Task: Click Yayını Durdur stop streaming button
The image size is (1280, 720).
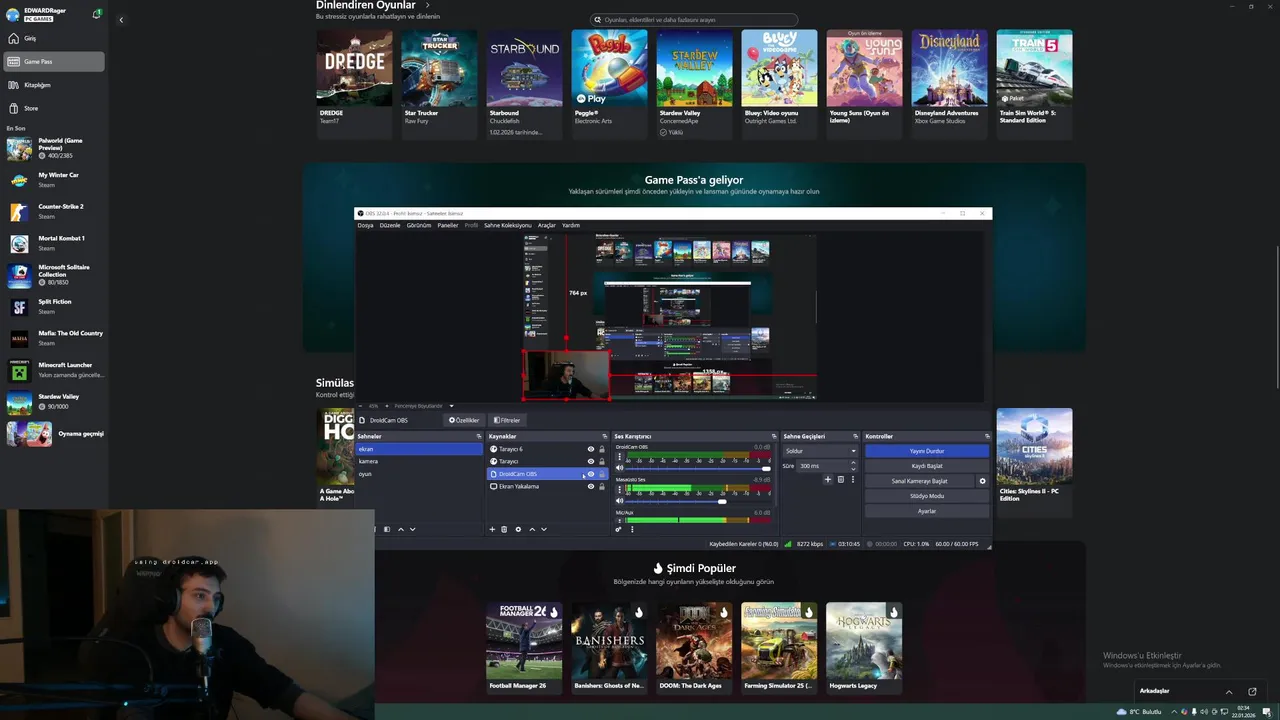Action: 927,451
